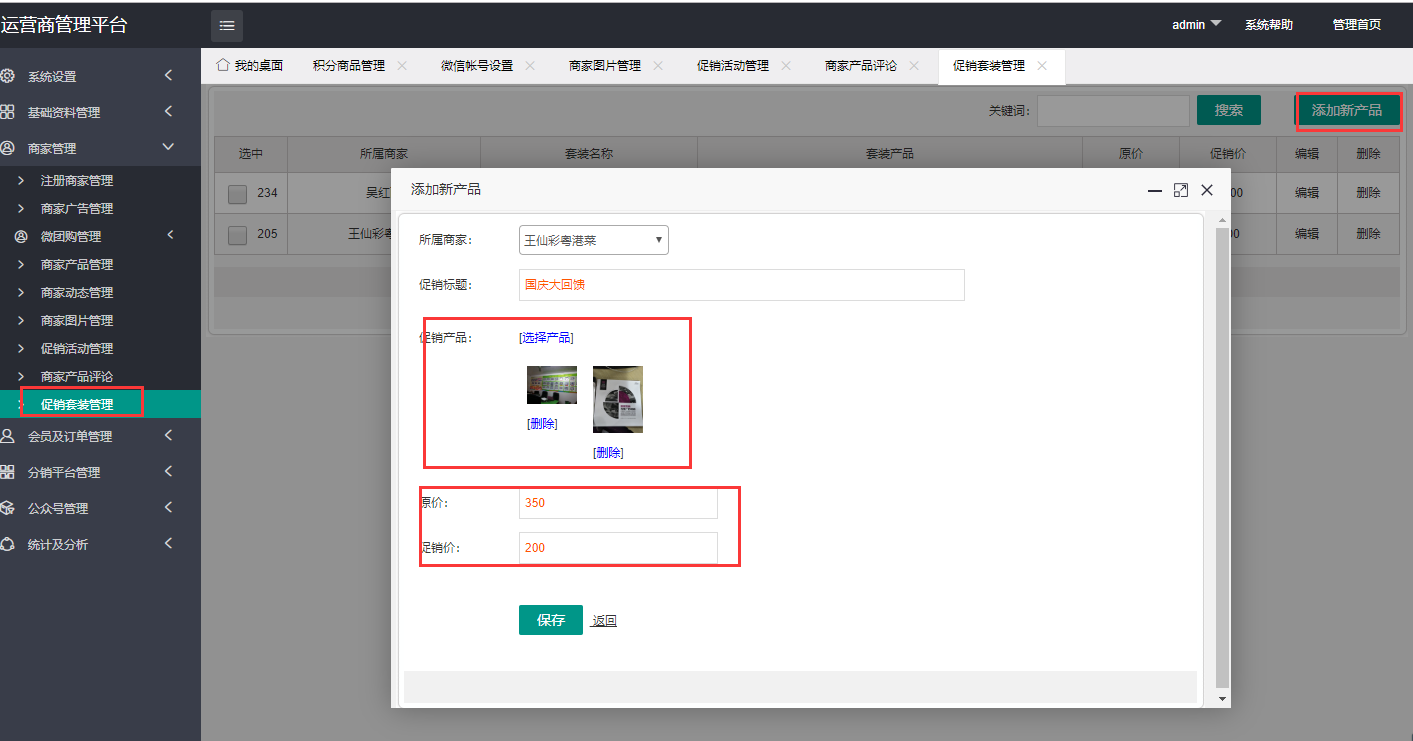Screen dimensions: 1413x741
Task: Click the 统计及分析 icon in sidebar
Action: [8, 544]
